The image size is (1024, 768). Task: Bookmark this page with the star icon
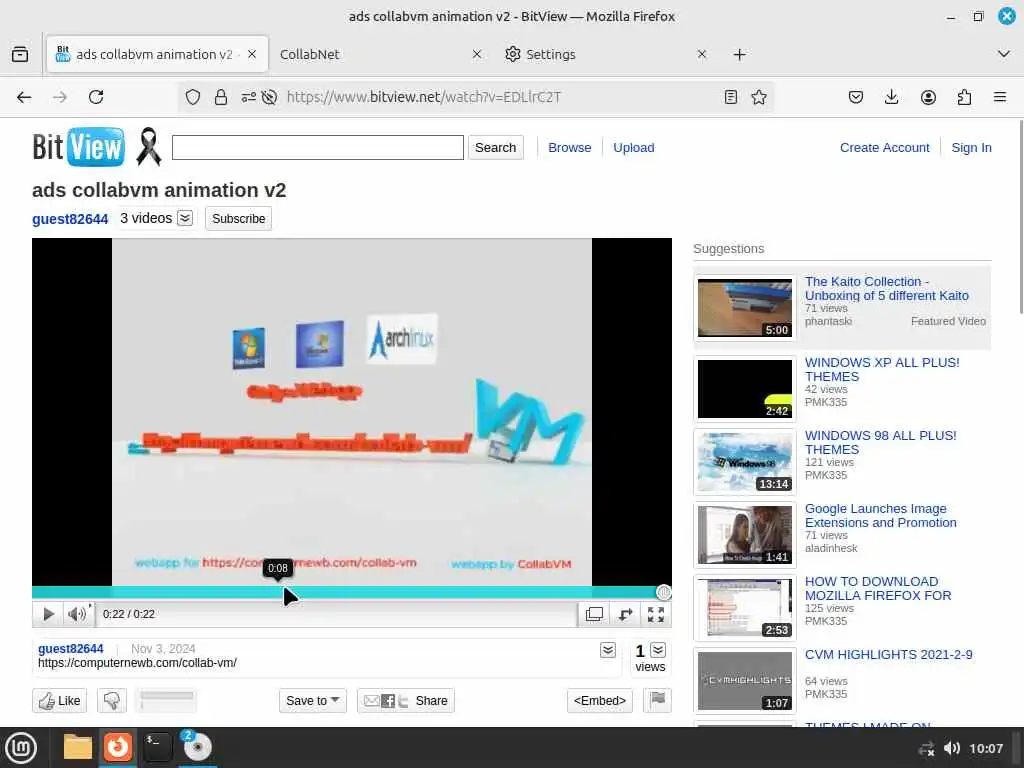[759, 97]
